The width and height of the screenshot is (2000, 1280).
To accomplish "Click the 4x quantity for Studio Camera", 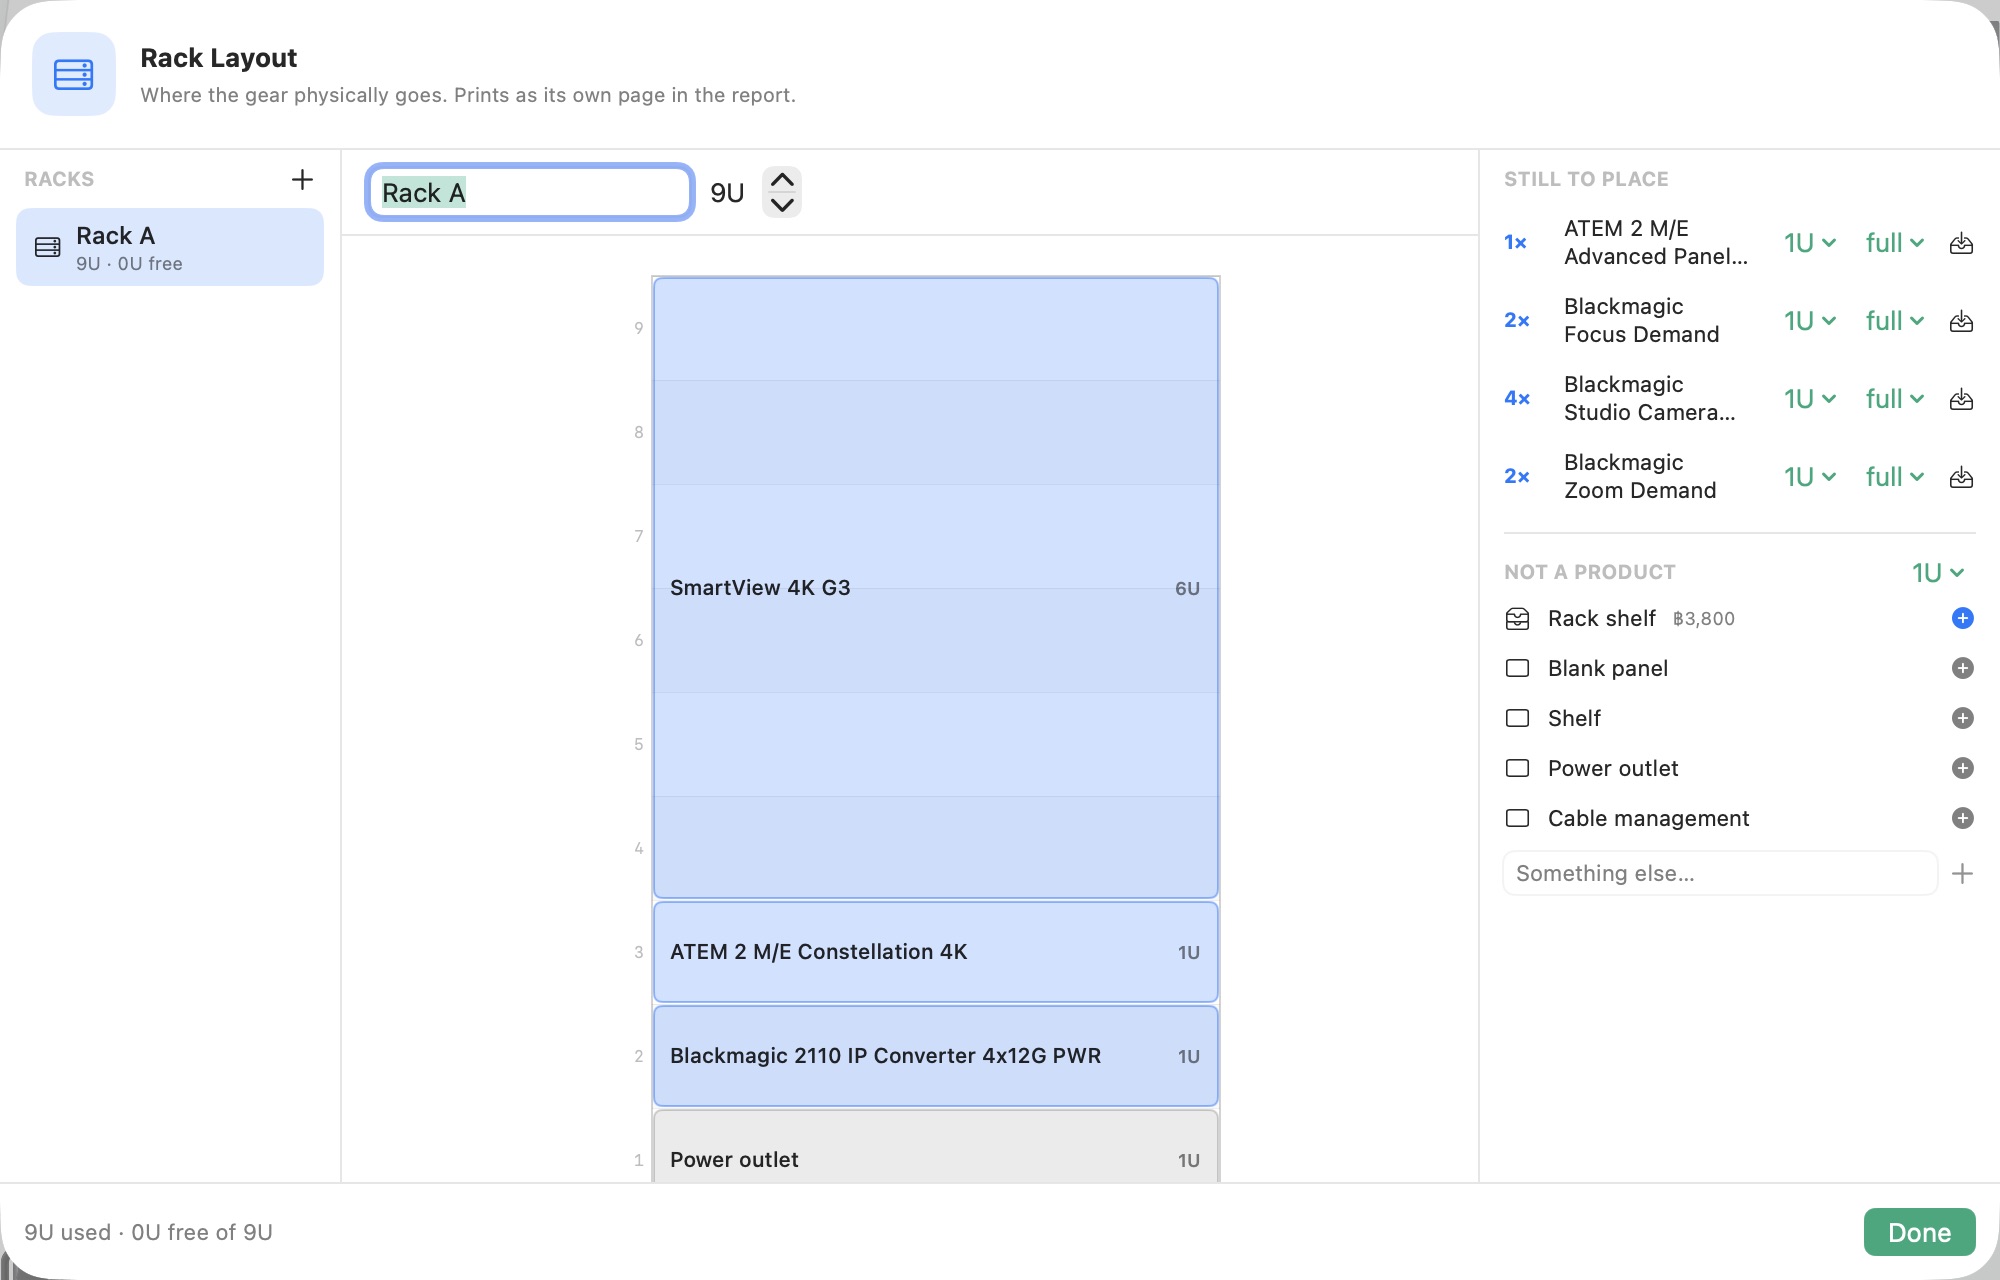I will [1517, 399].
